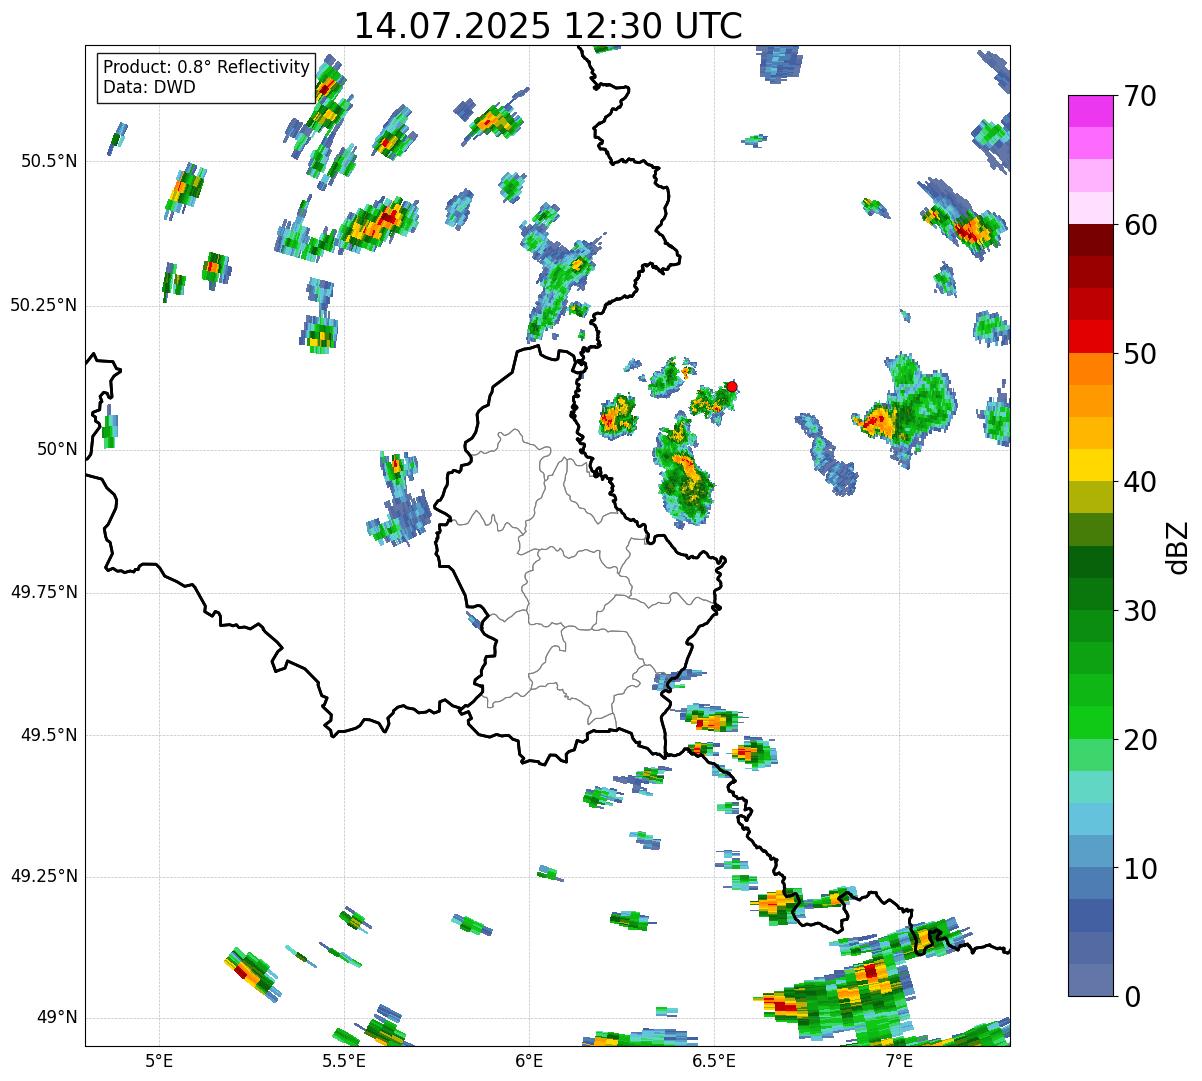Click the 49.5°N latitude label
This screenshot has width=1202, height=1081.
pyautogui.click(x=49, y=735)
